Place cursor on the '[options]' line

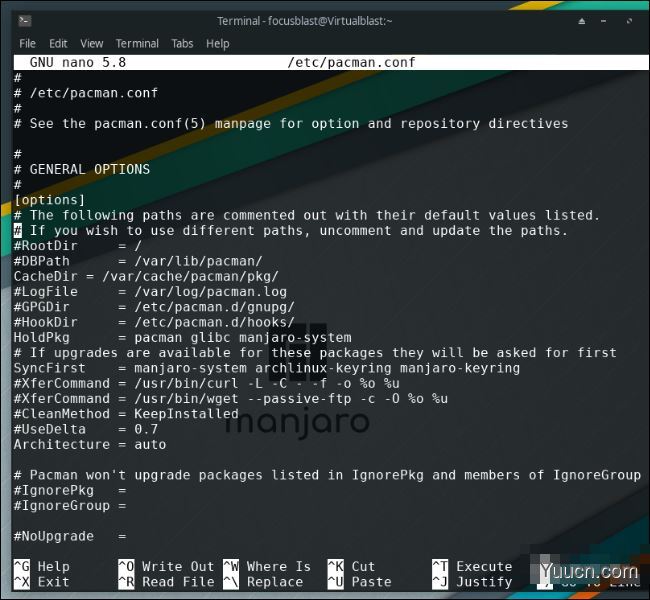[x=49, y=200]
